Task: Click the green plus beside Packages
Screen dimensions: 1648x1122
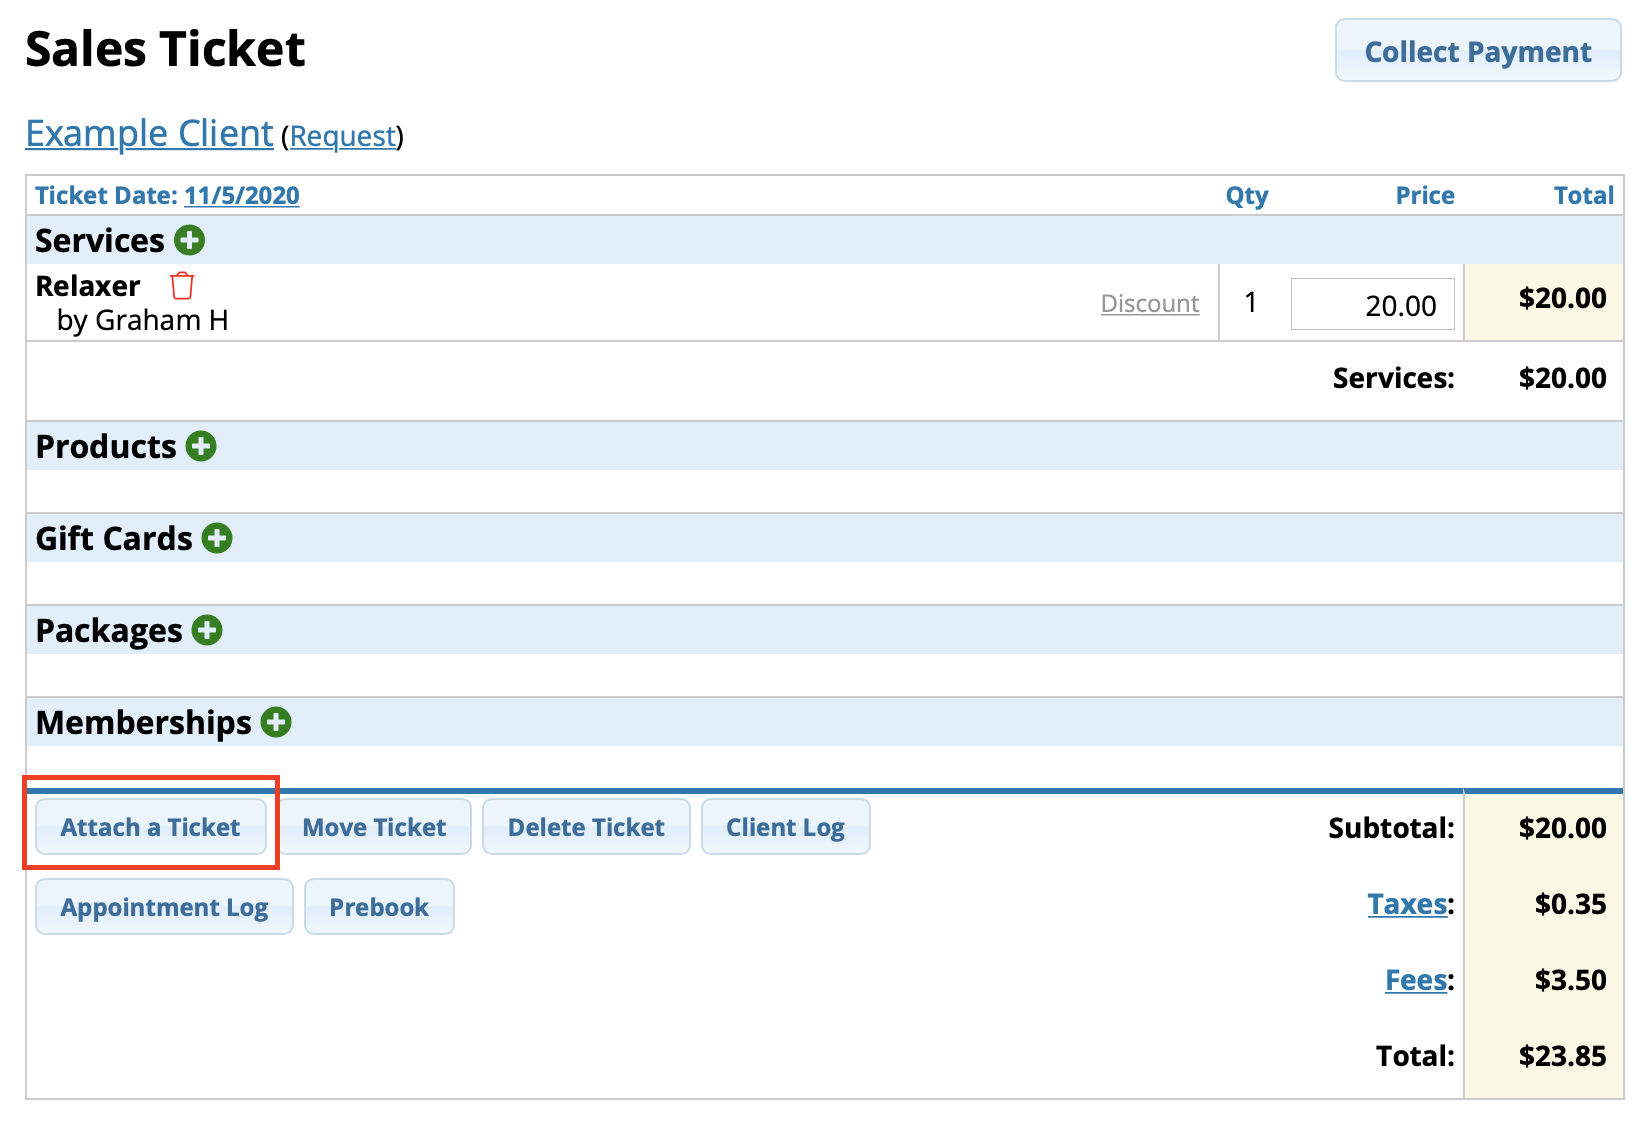Action: tap(207, 630)
